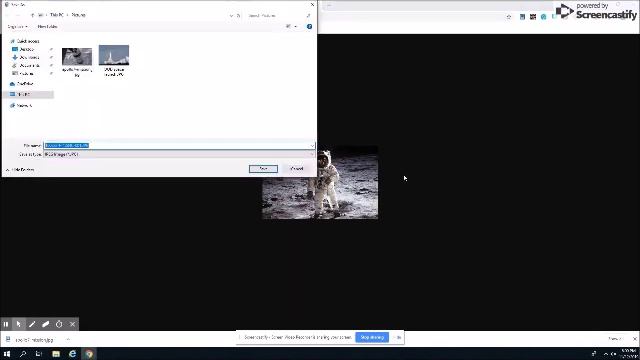Click Save button in Save As dialog
This screenshot has width=640, height=360.
tap(263, 169)
